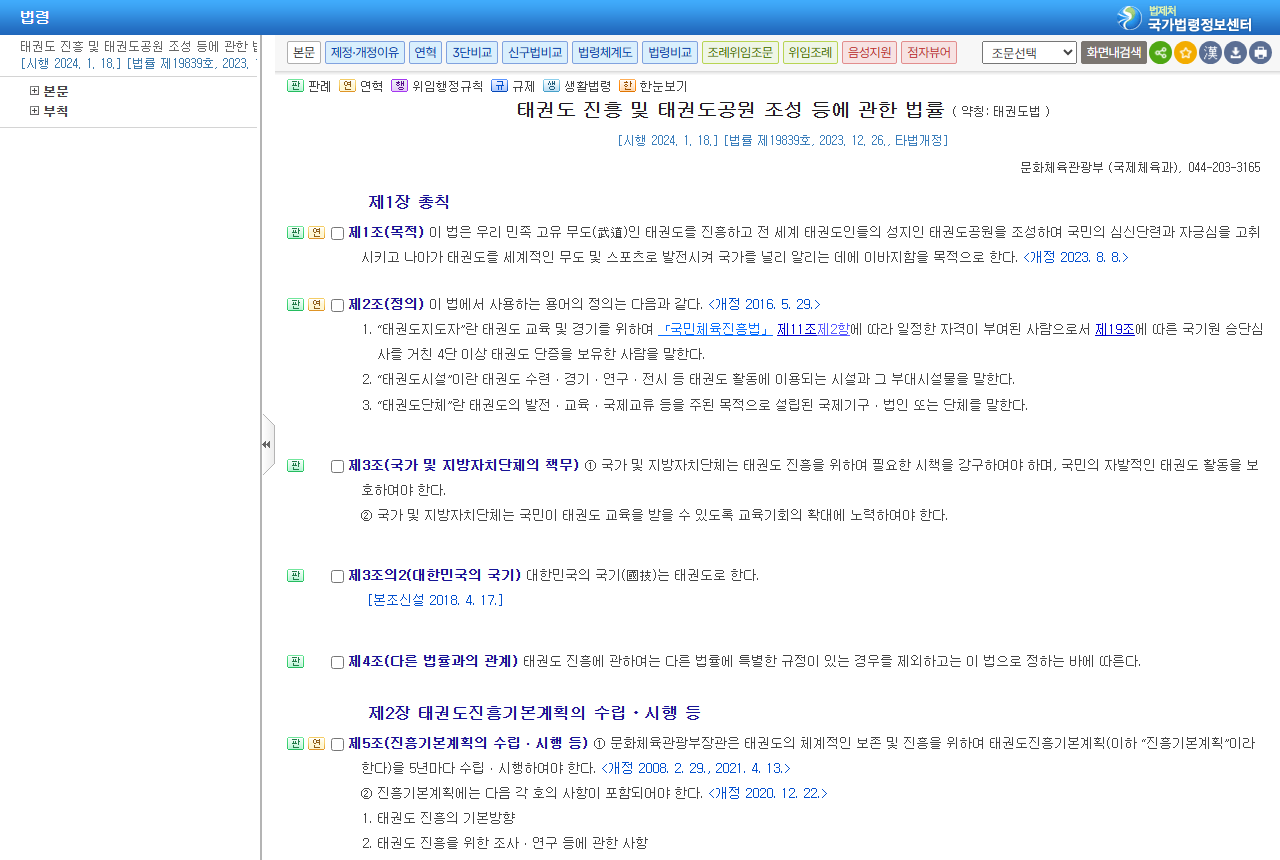Click the 판 case-law icon beside 제1조(목적)
Screen dimensions: 1280x860
tap(295, 233)
